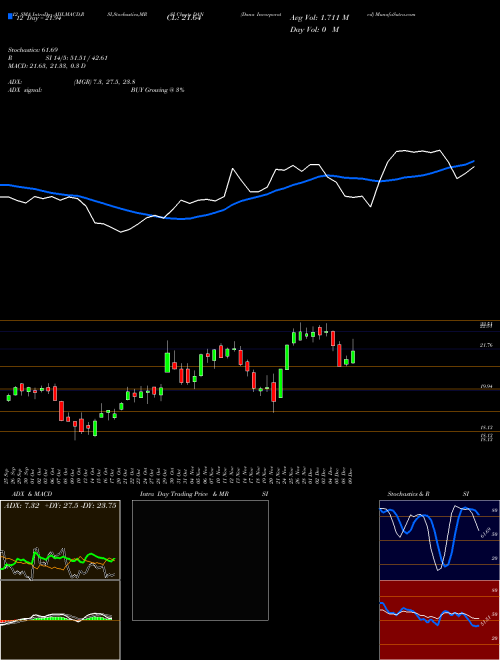Click the '(MGR) 7.3, 27.5, 23.8' ADX values

tap(104, 82)
